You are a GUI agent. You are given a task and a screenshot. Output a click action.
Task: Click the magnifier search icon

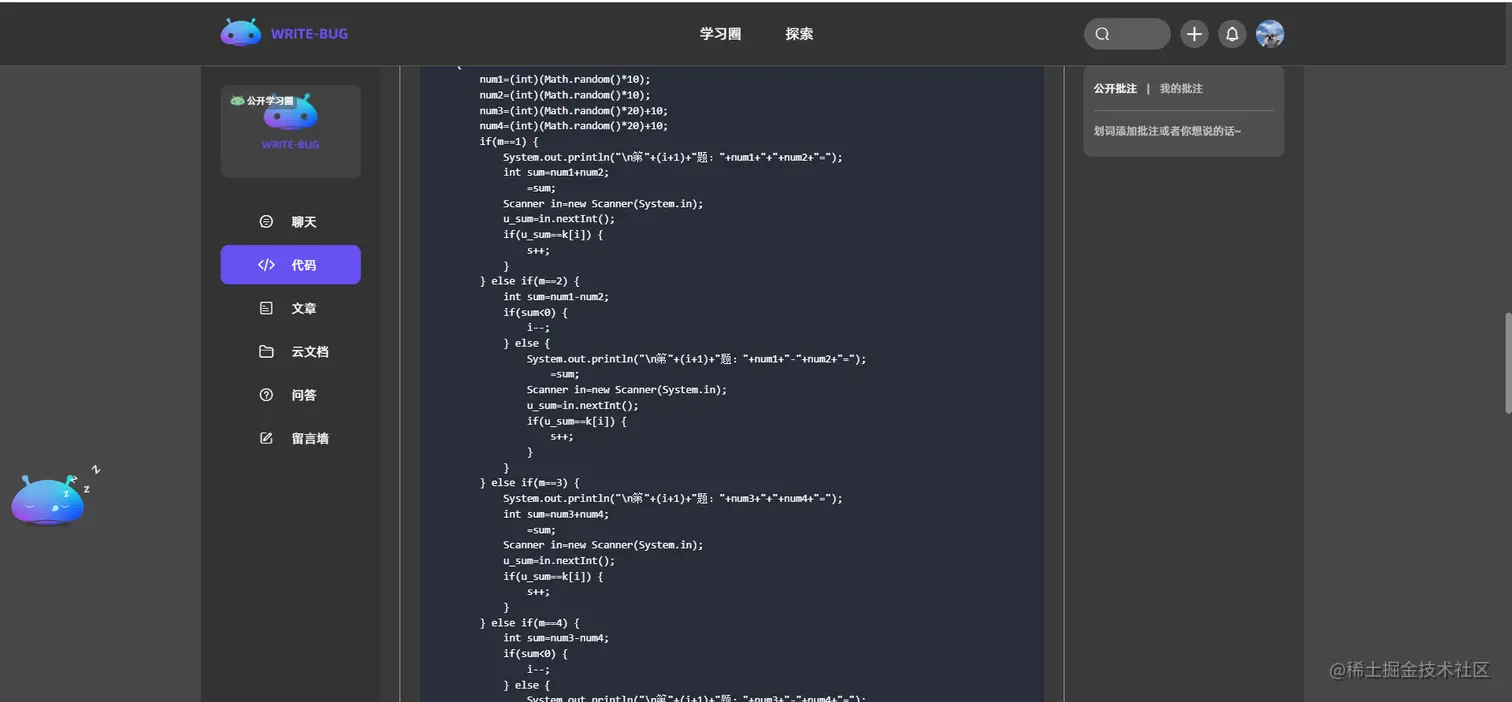coord(1102,34)
